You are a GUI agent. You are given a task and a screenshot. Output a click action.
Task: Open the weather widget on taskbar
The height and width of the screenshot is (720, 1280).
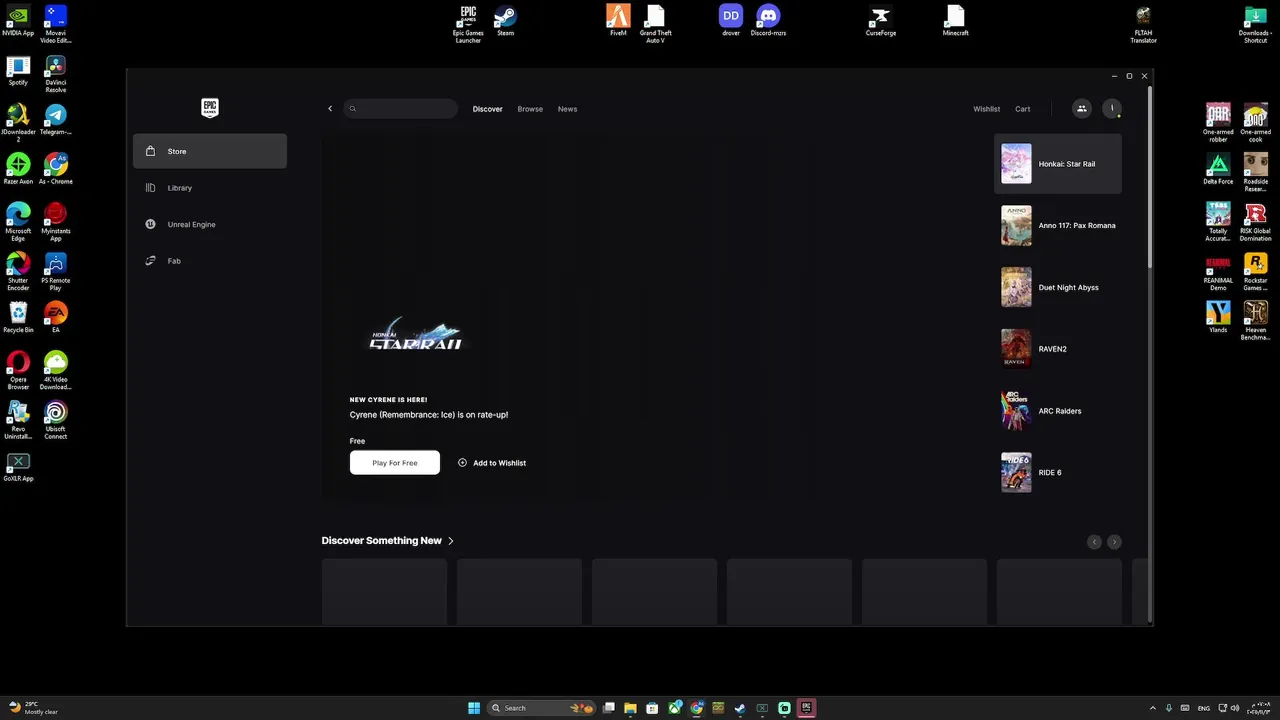pos(32,708)
